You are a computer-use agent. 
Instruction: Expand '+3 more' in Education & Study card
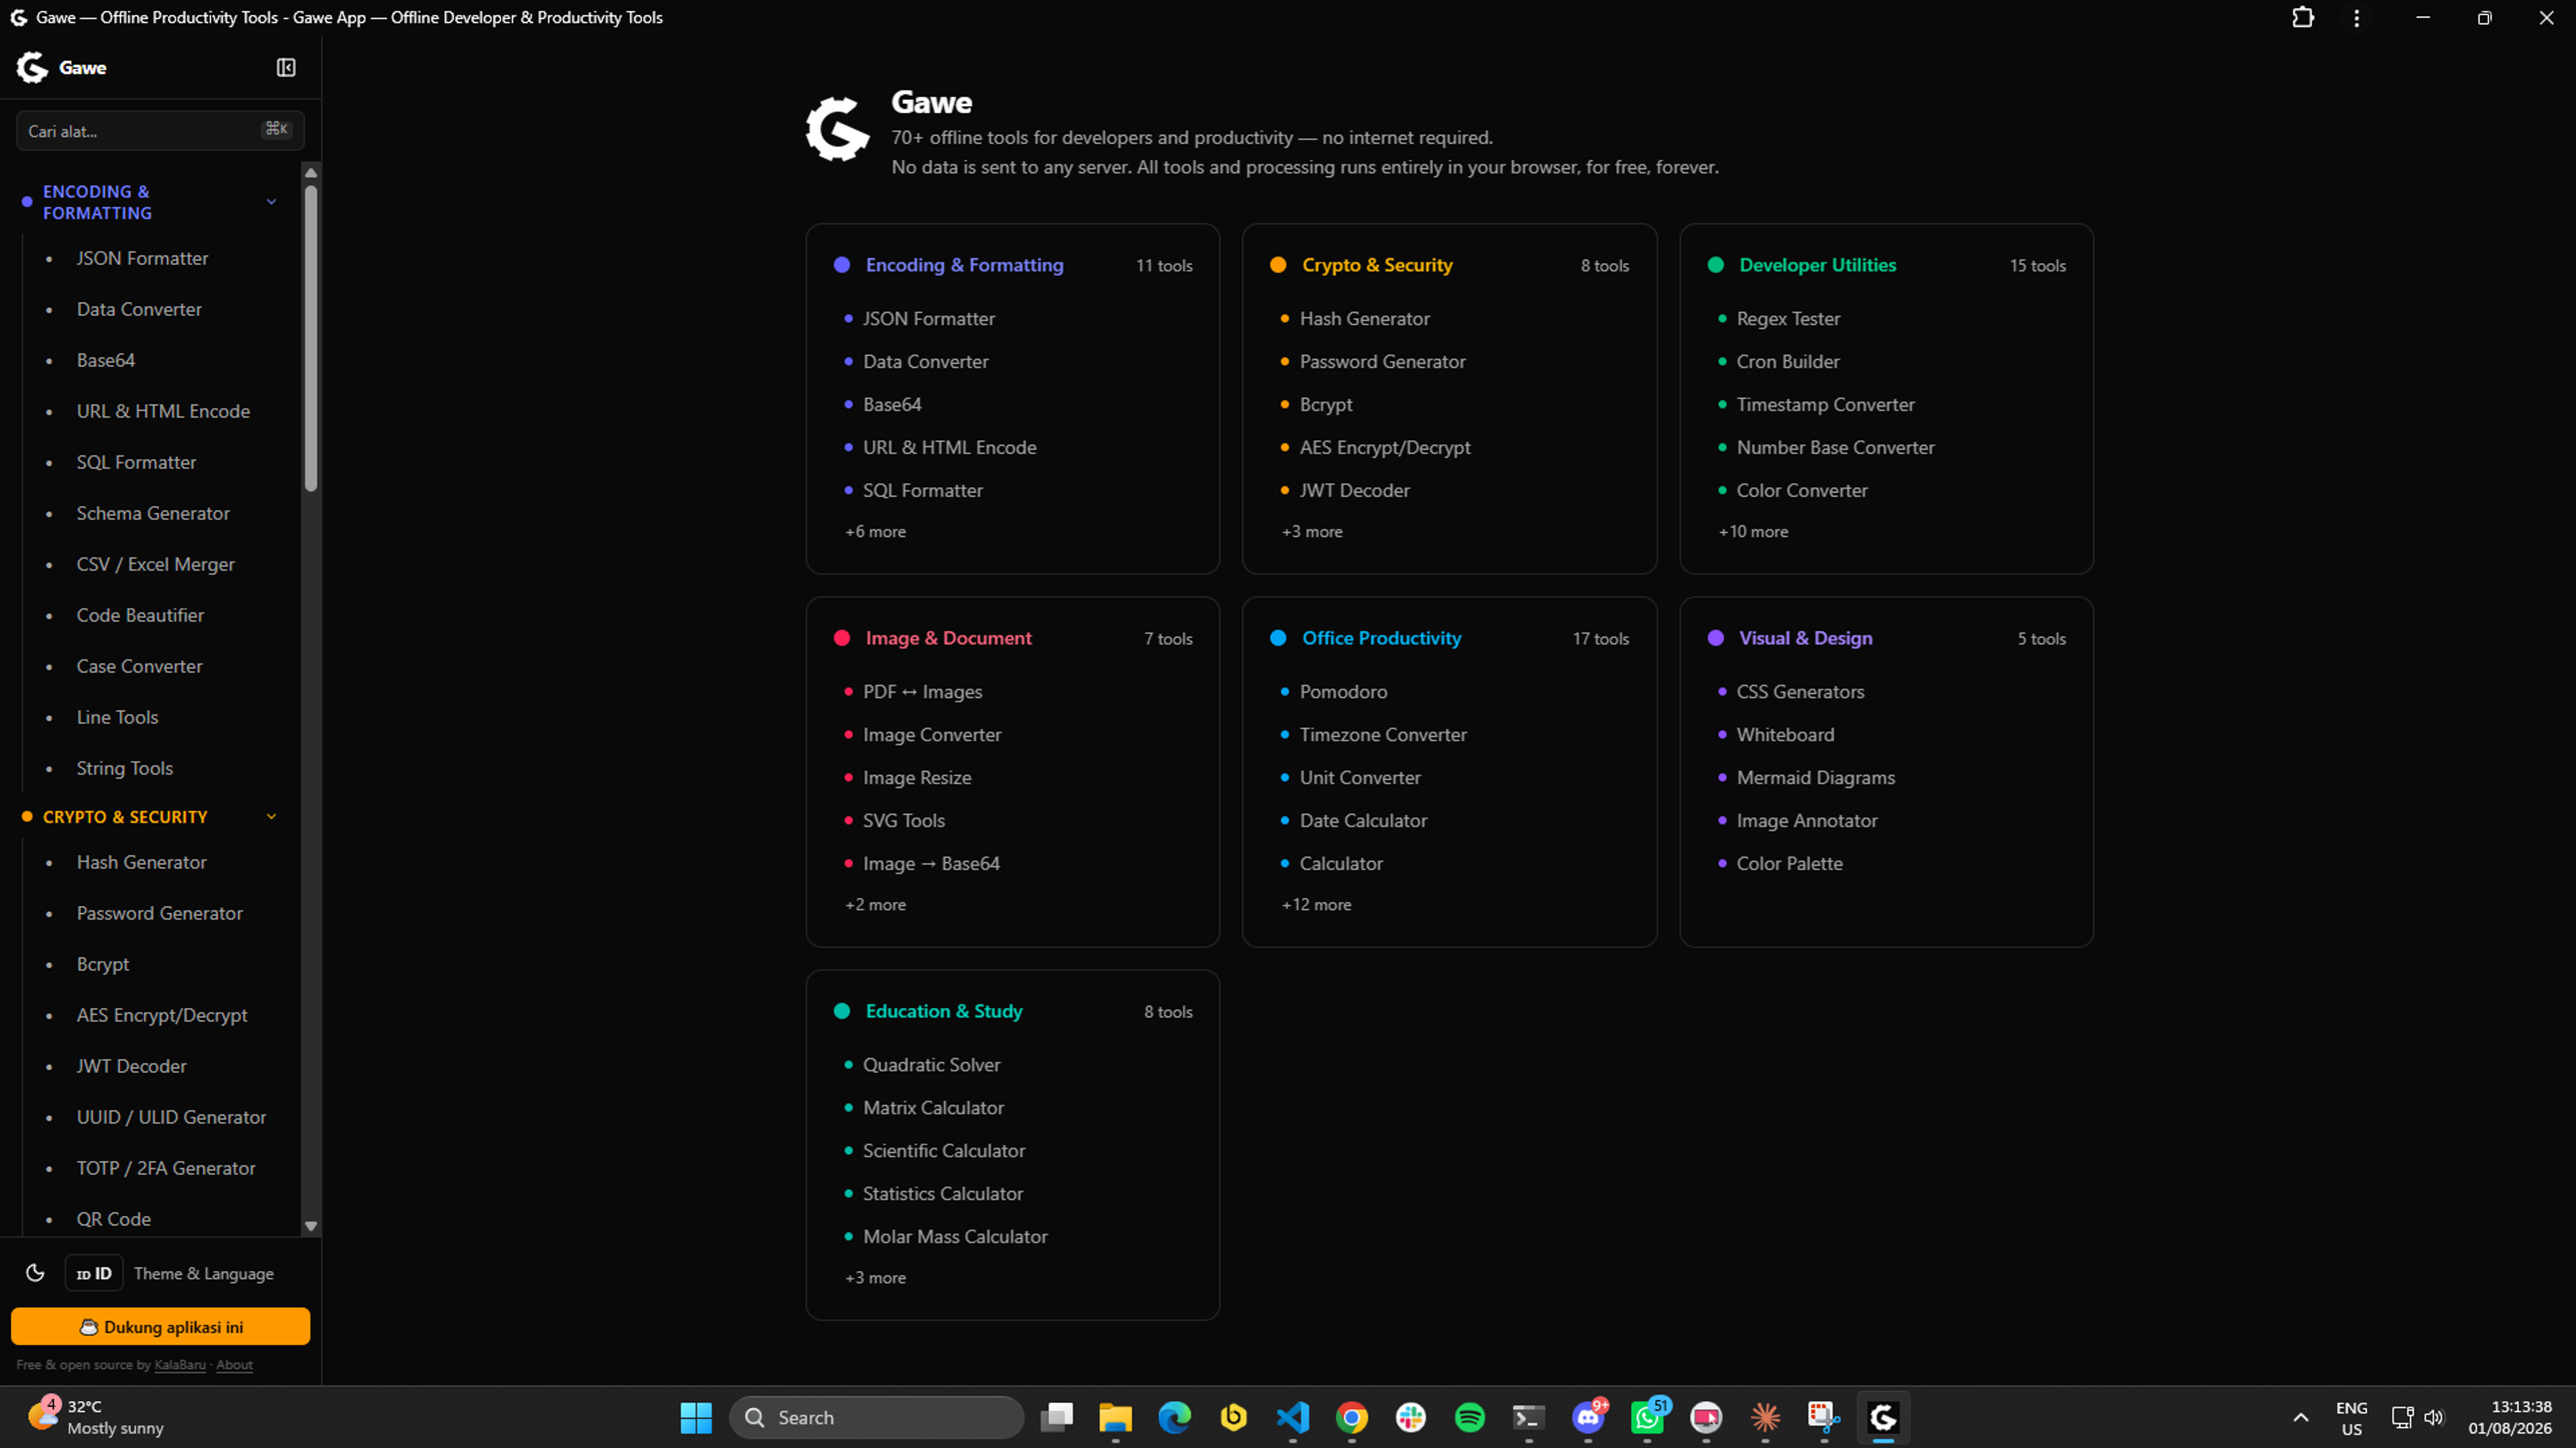875,1278
